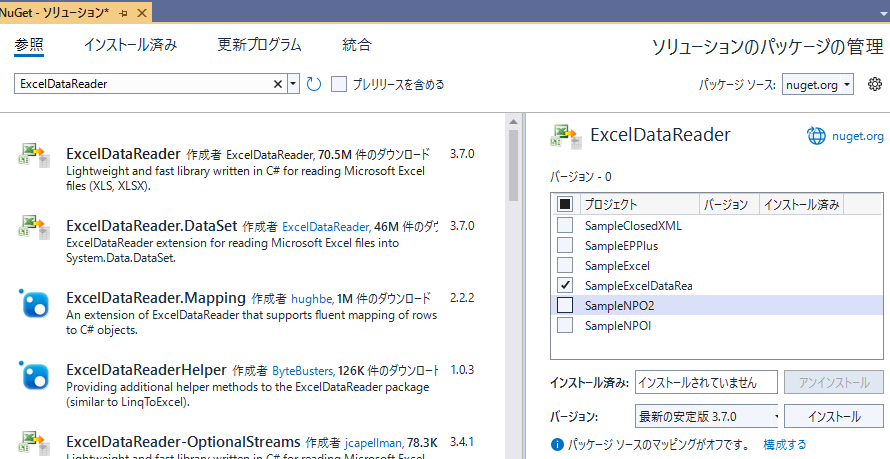Toggle プレリリースを含める checkbox
890x459 pixels.
pos(339,84)
